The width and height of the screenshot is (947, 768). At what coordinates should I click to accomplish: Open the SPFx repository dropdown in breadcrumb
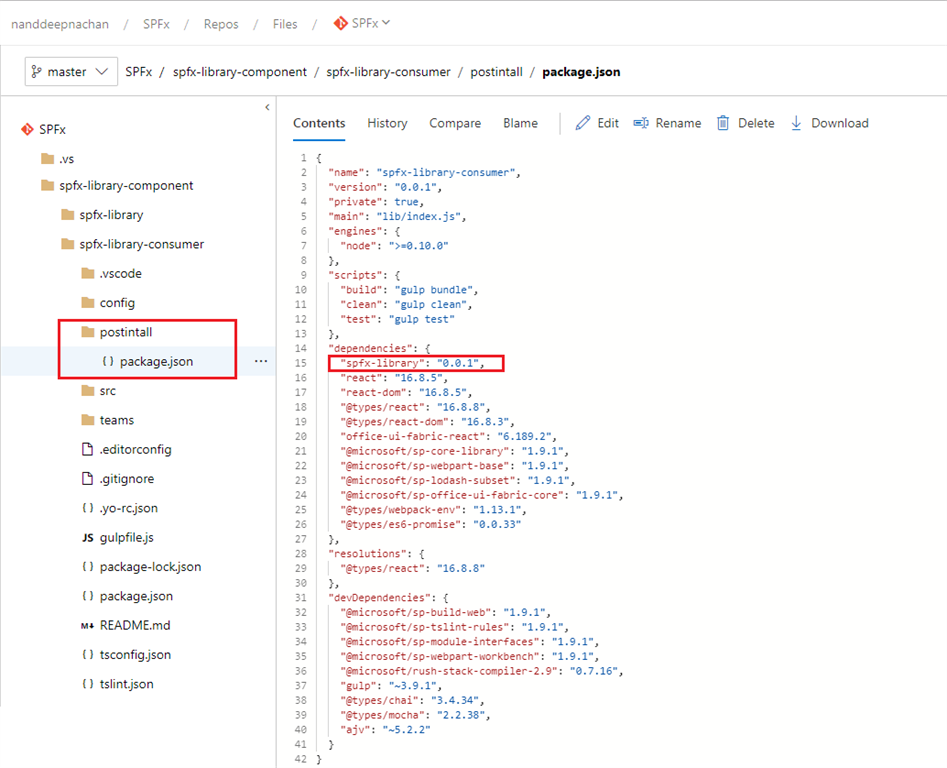(362, 23)
